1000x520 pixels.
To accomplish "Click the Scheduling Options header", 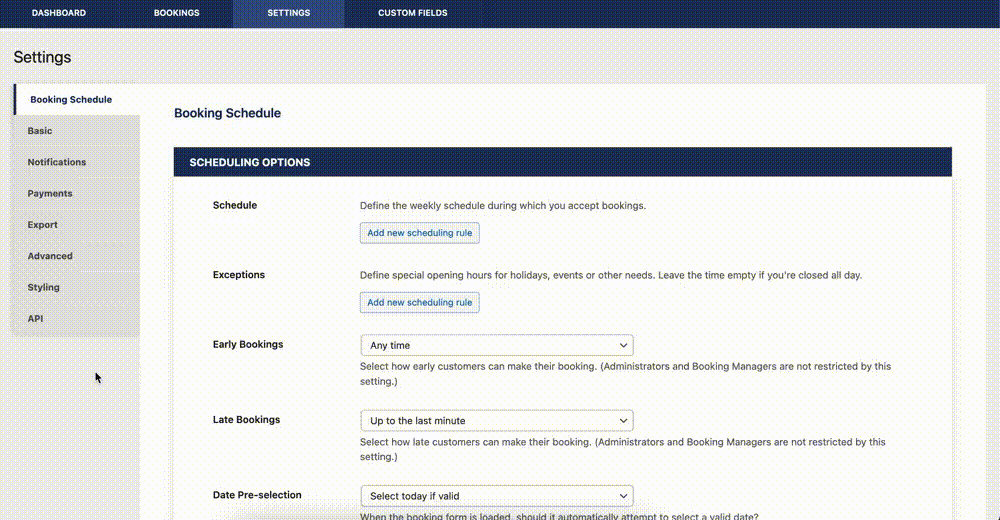I will (562, 162).
